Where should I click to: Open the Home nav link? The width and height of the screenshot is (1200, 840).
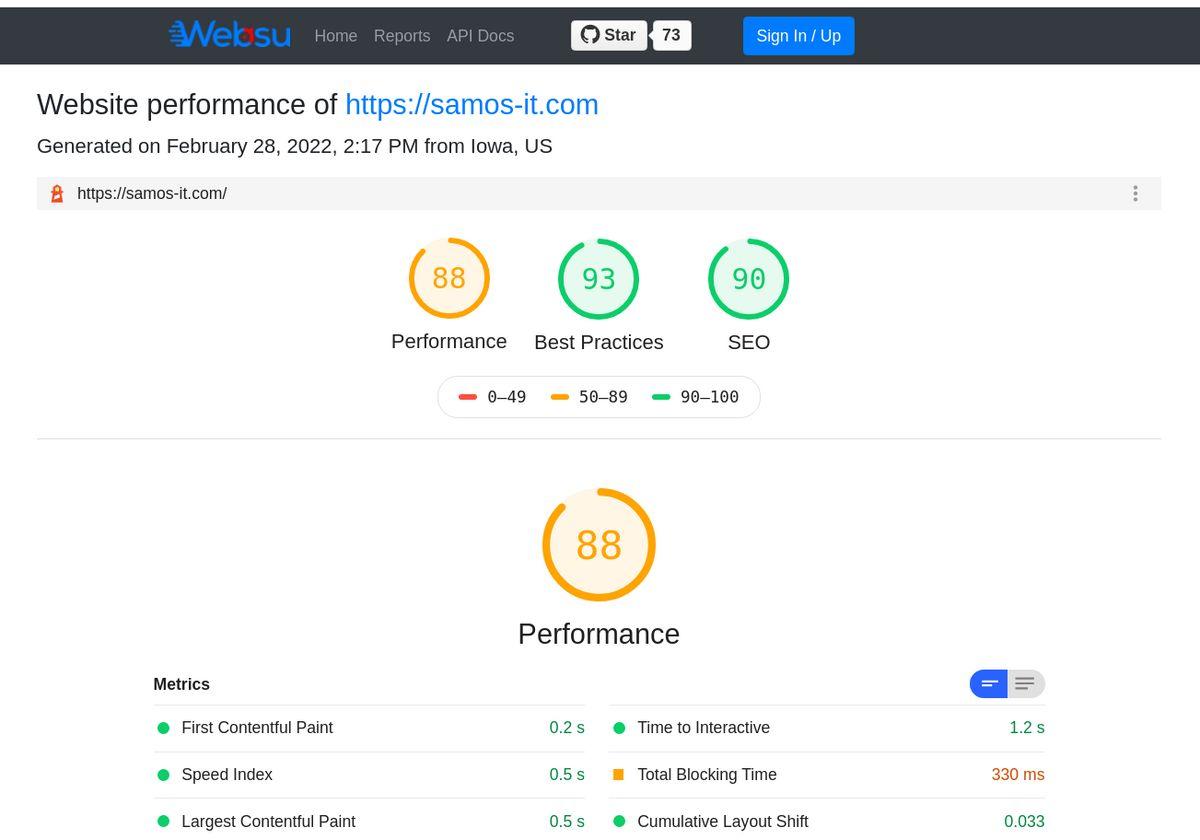pyautogui.click(x=335, y=36)
